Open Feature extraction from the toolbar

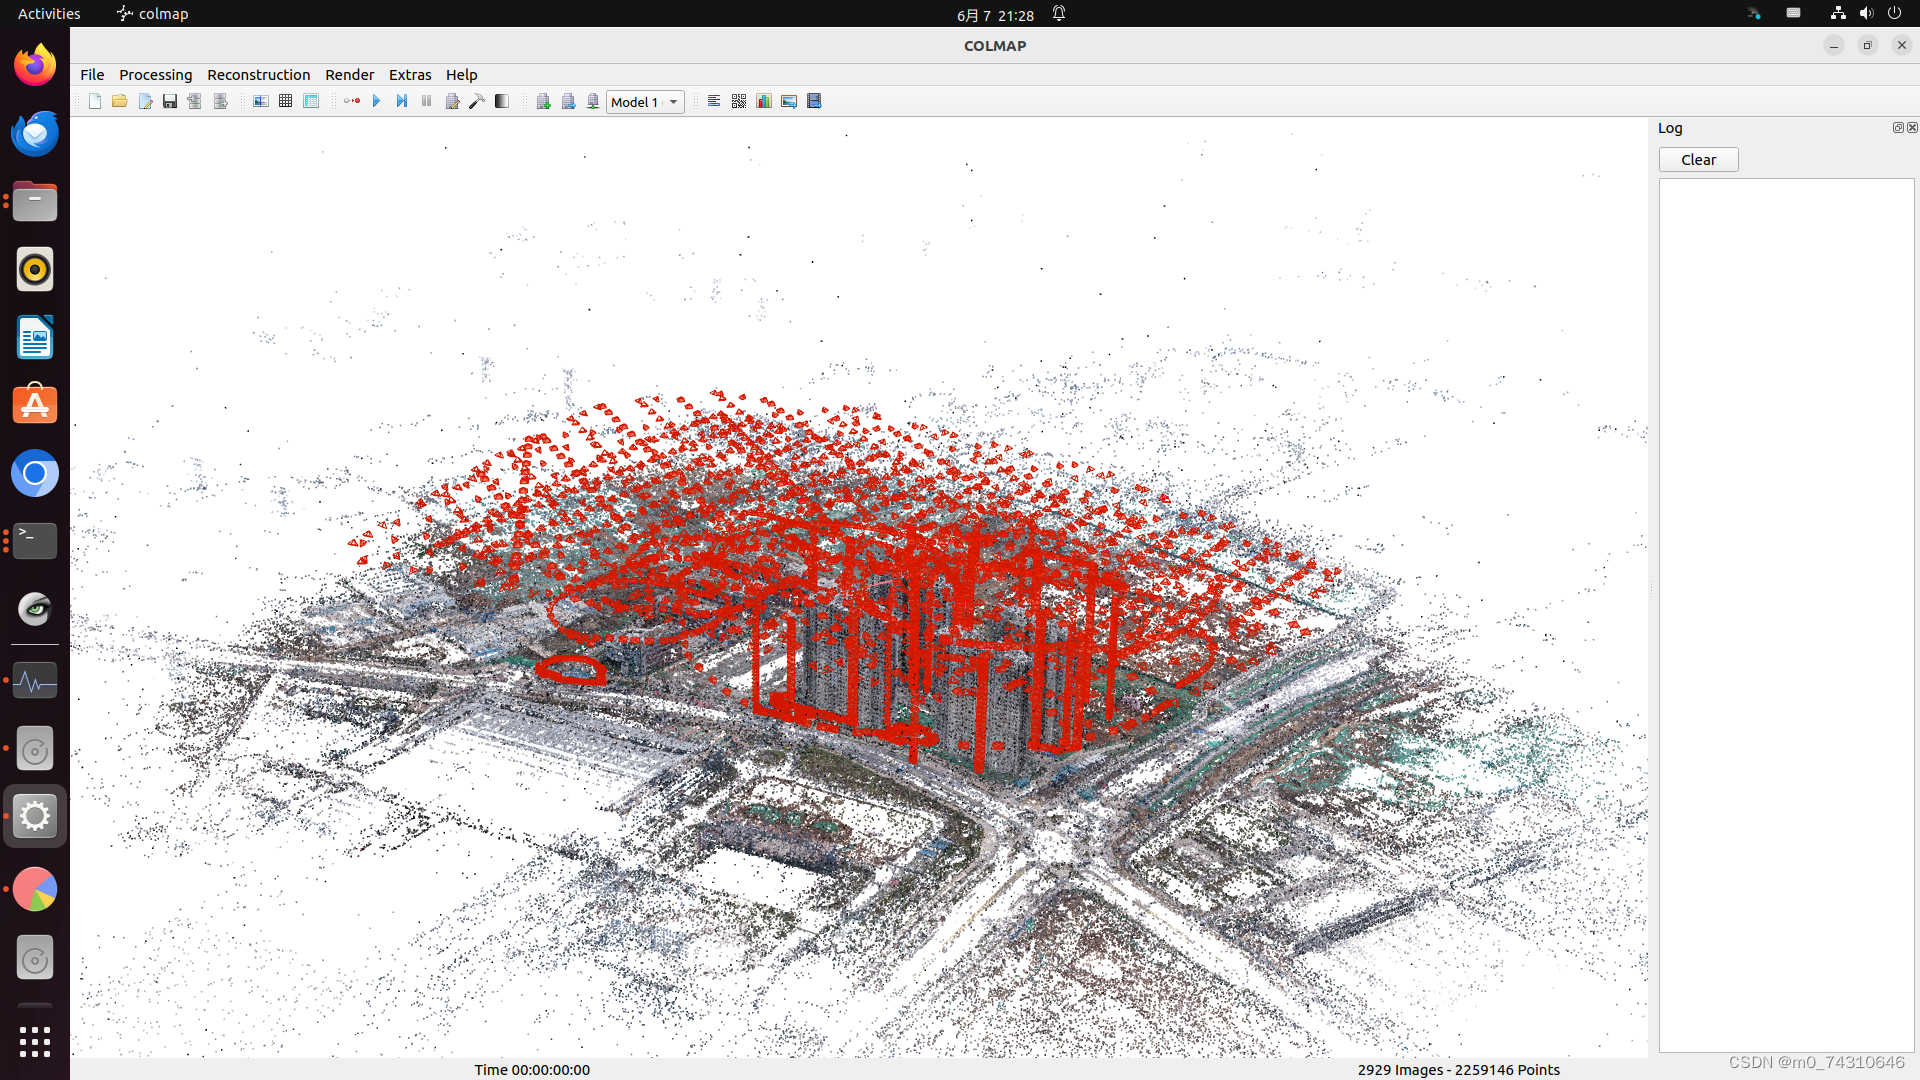[261, 101]
